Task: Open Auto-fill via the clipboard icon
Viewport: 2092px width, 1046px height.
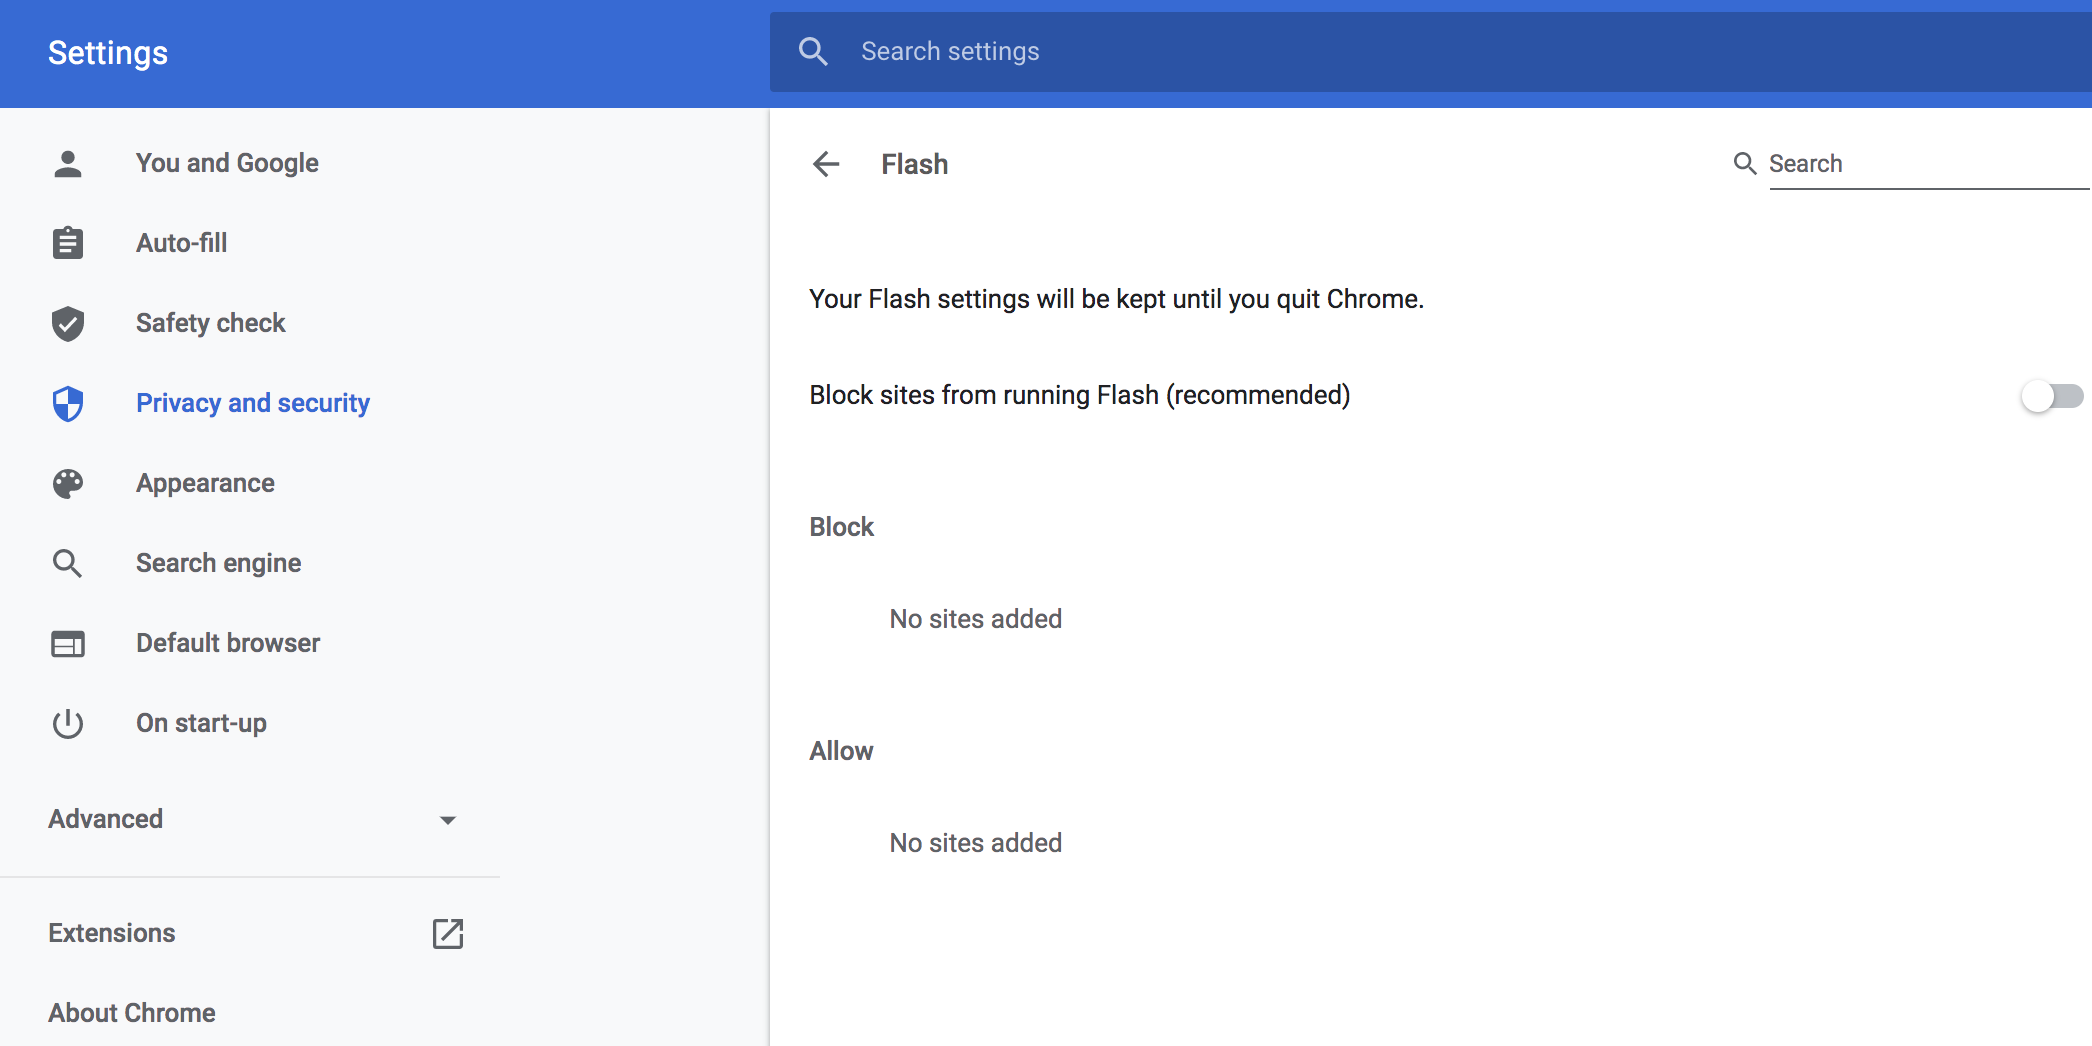Action: pyautogui.click(x=67, y=242)
